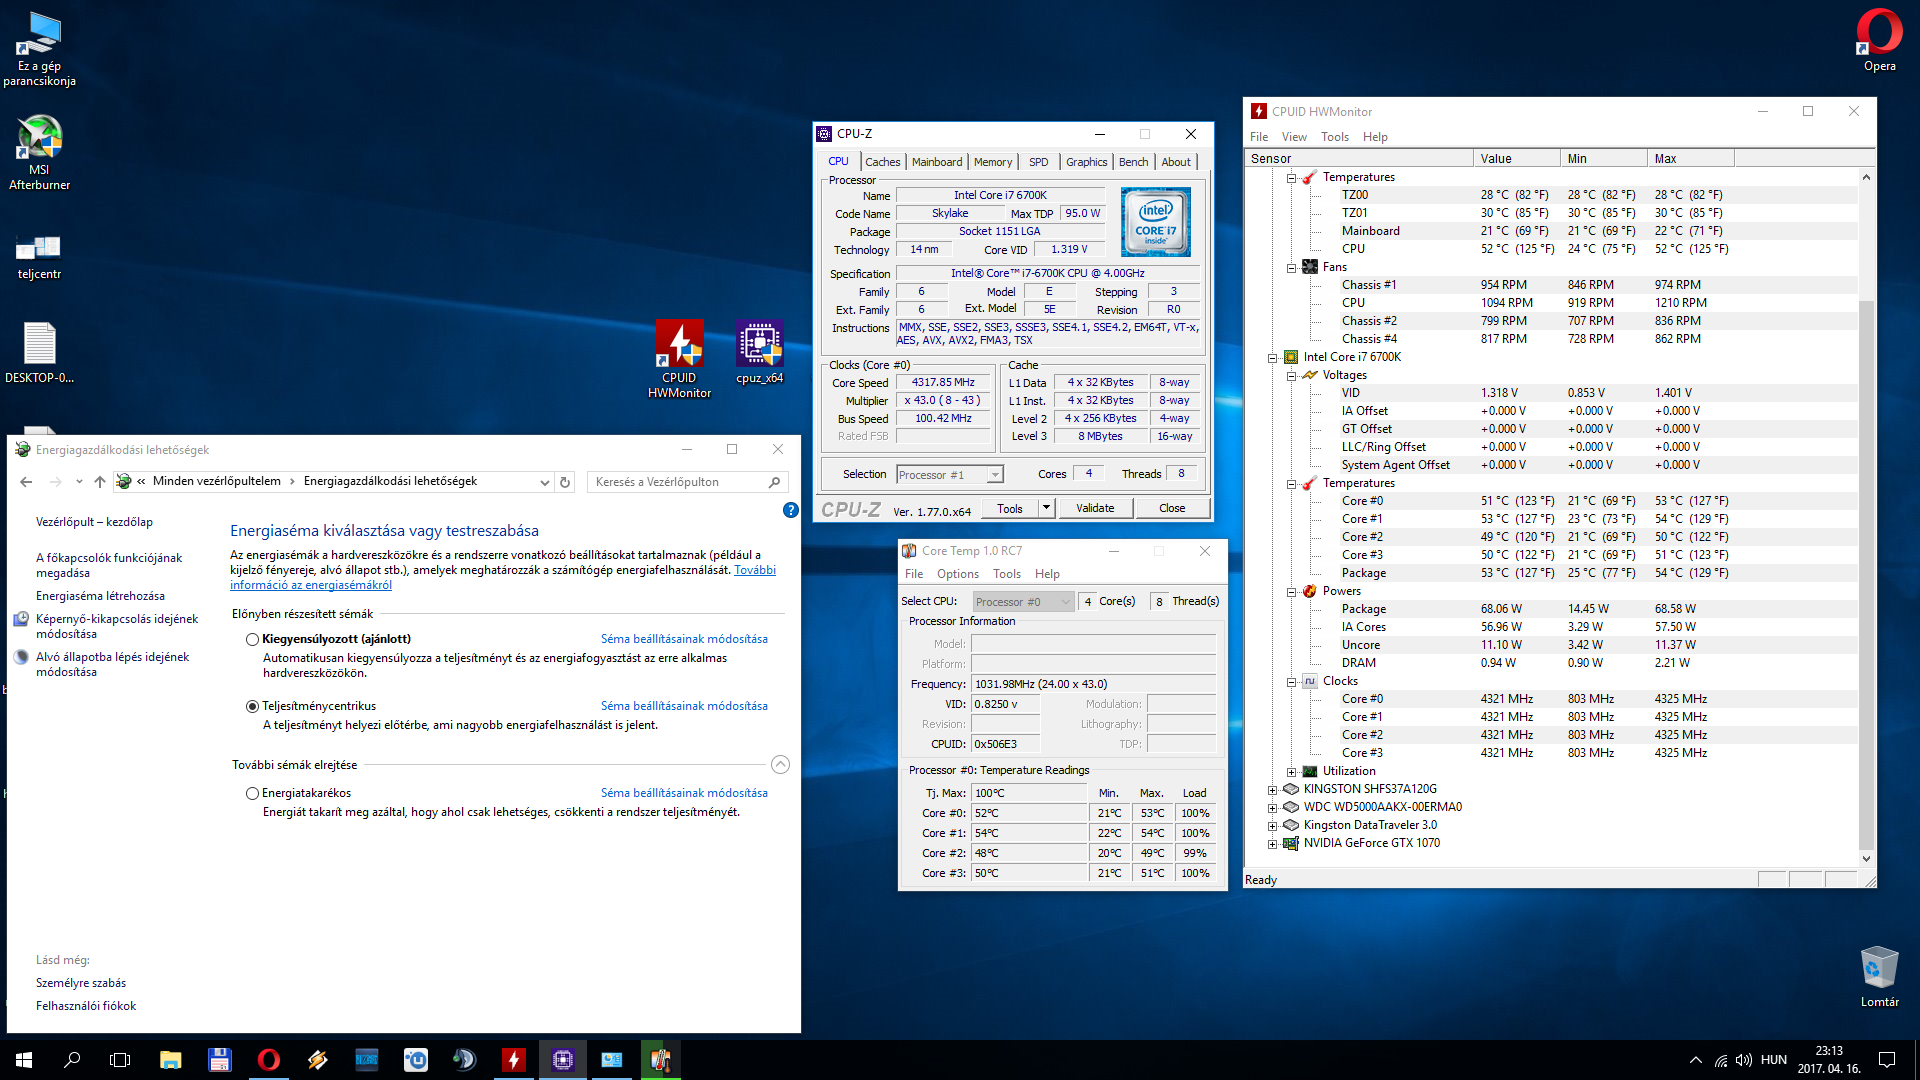This screenshot has width=1920, height=1080.
Task: Expand the Utilization node in HWMonitor
Action: click(x=1291, y=771)
